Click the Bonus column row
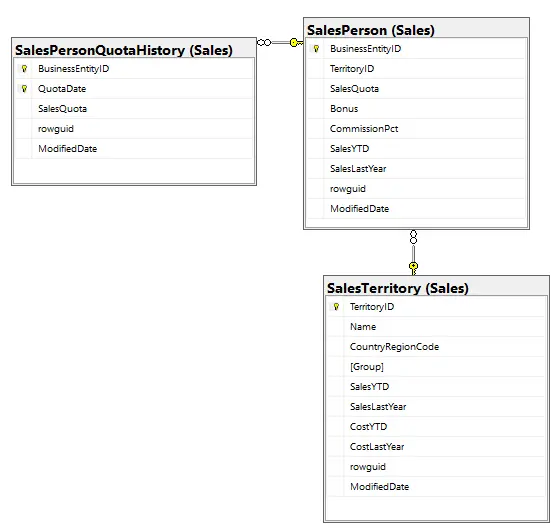This screenshot has height=528, width=551. click(x=416, y=109)
